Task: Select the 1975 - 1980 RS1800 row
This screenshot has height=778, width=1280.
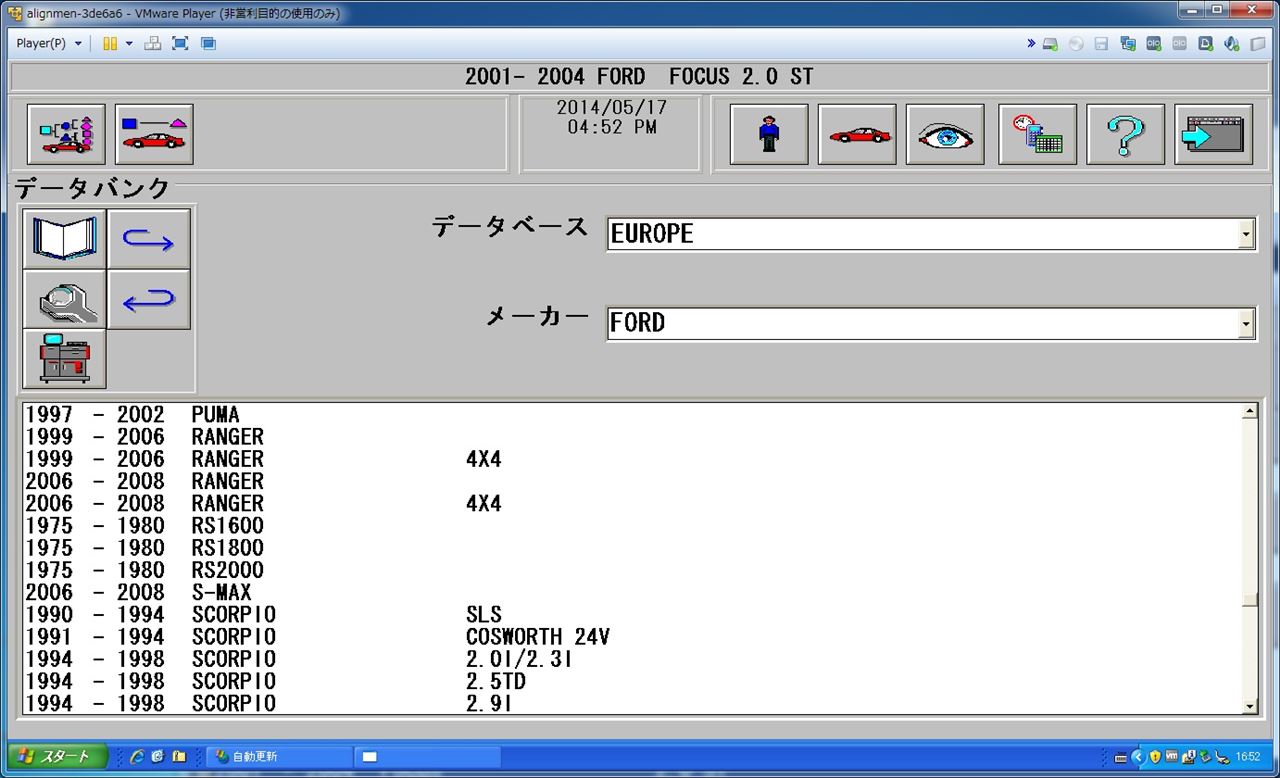Action: [x=631, y=548]
